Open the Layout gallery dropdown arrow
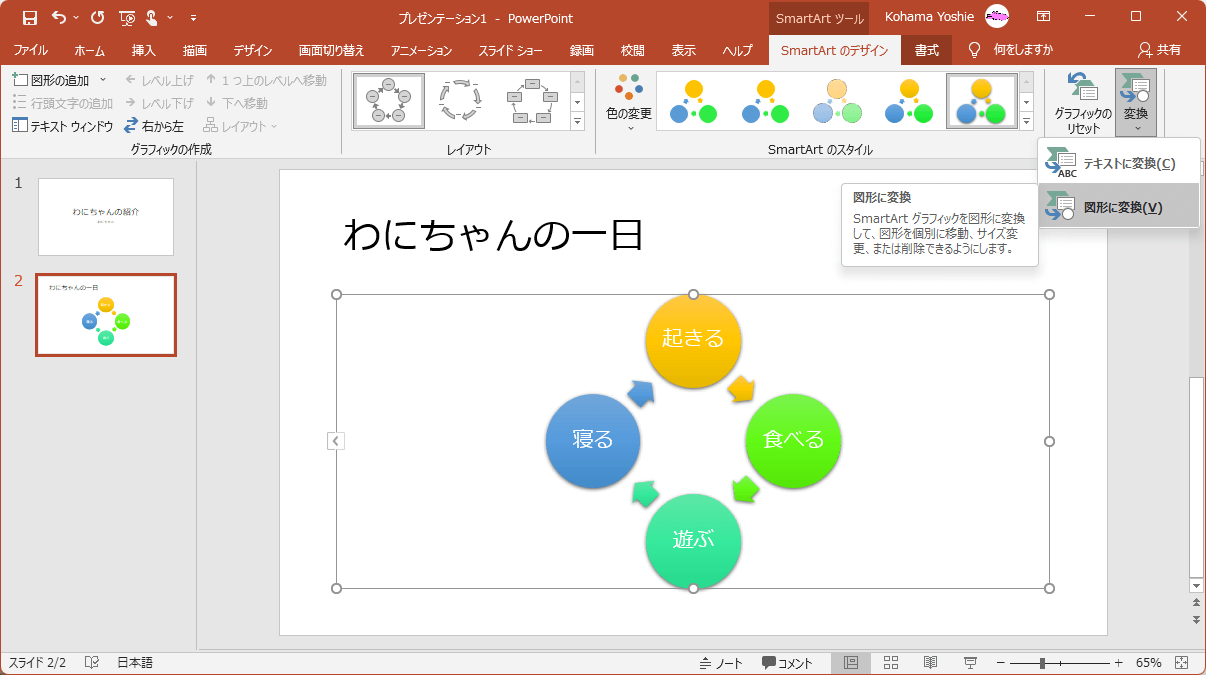1206x675 pixels. (577, 121)
